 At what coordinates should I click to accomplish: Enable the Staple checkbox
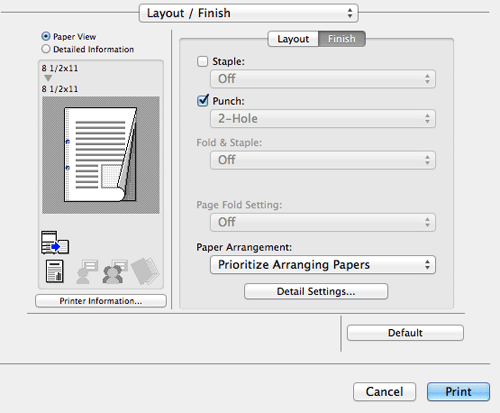click(x=202, y=61)
